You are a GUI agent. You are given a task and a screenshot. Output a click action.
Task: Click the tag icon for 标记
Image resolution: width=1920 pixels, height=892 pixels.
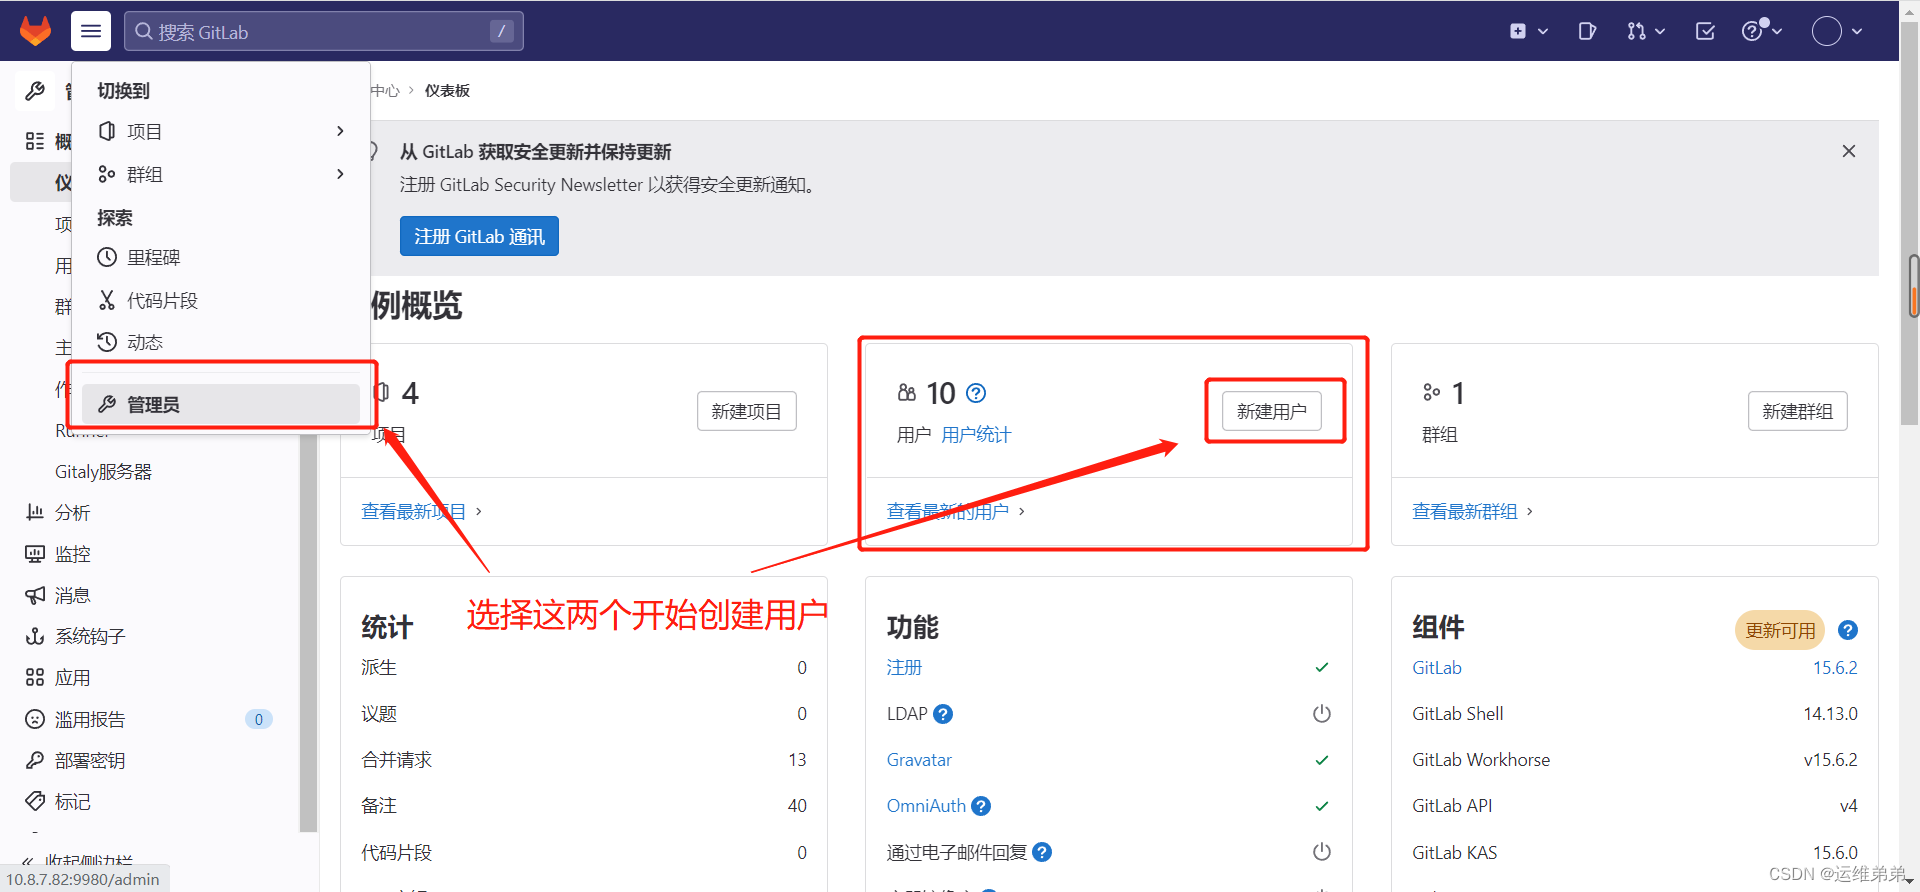click(35, 801)
